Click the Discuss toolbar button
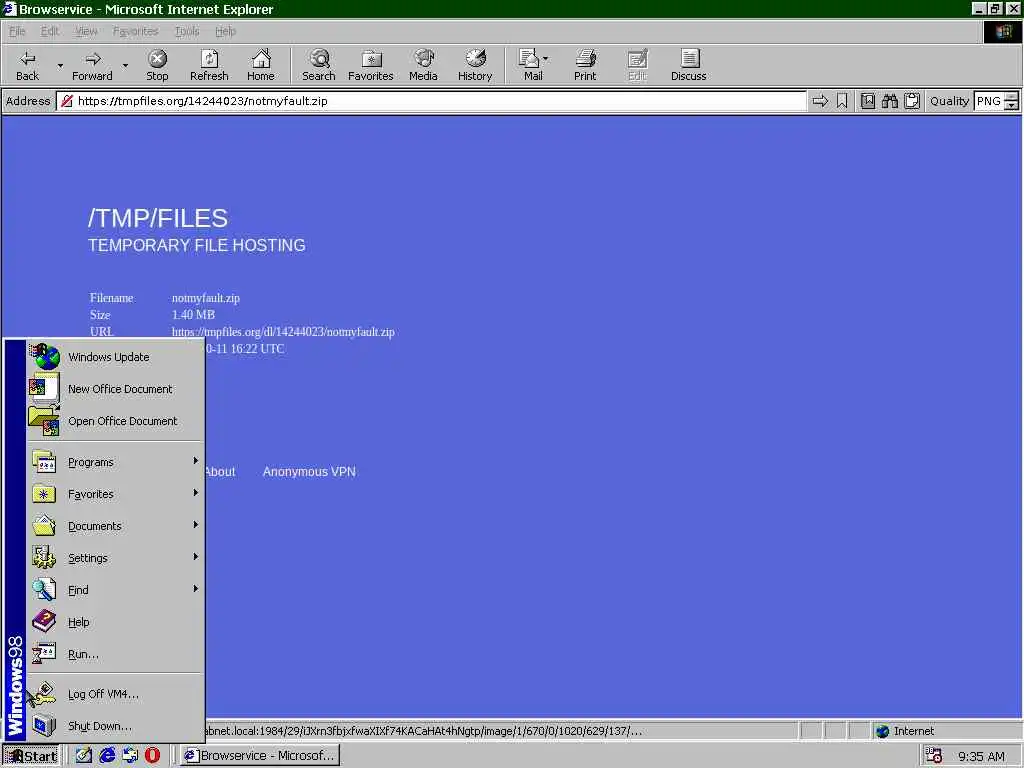This screenshot has width=1024, height=768. [688, 65]
